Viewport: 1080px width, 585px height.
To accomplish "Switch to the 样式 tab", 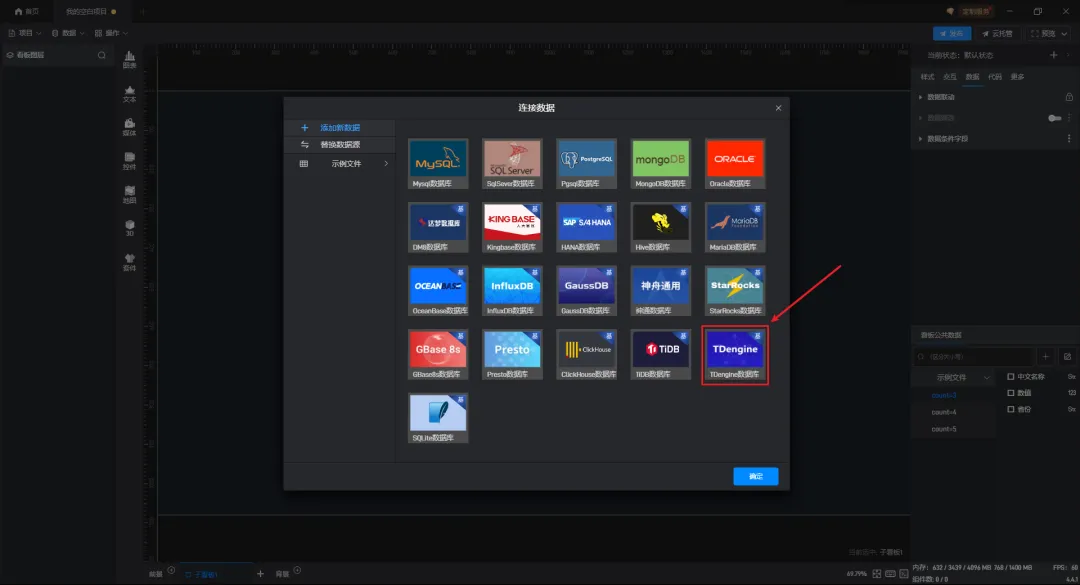I will point(928,76).
